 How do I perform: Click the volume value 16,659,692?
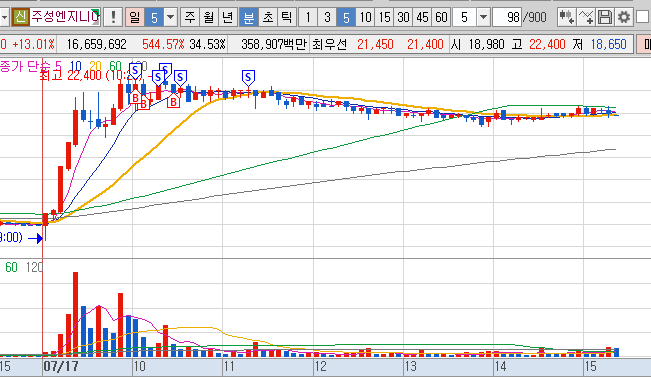tap(96, 44)
